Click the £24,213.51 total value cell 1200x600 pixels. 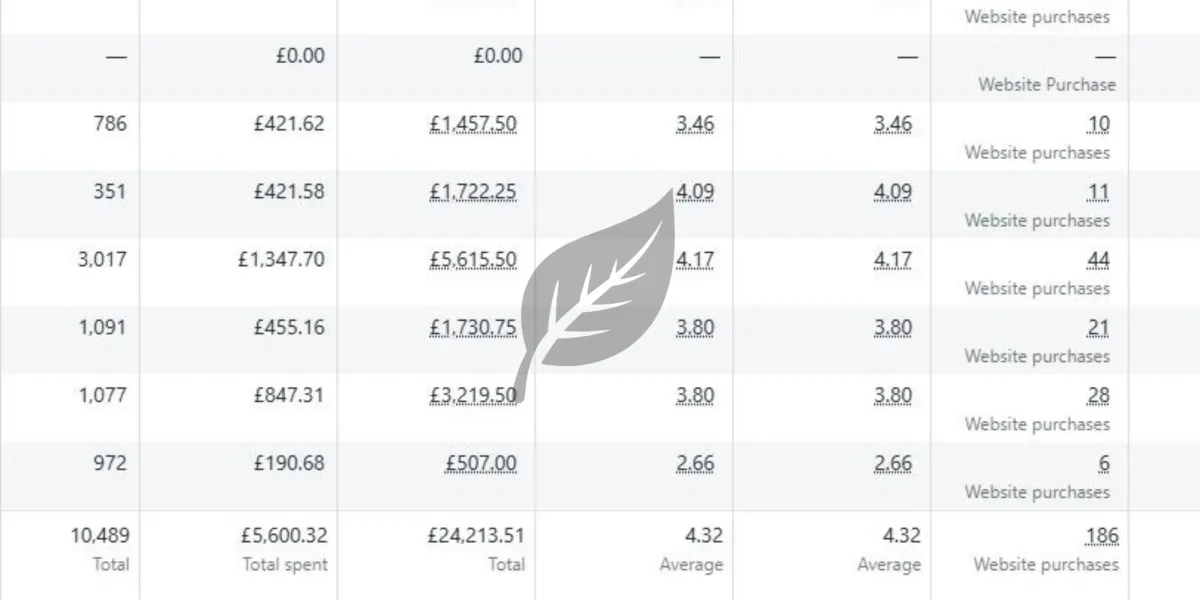coord(476,536)
